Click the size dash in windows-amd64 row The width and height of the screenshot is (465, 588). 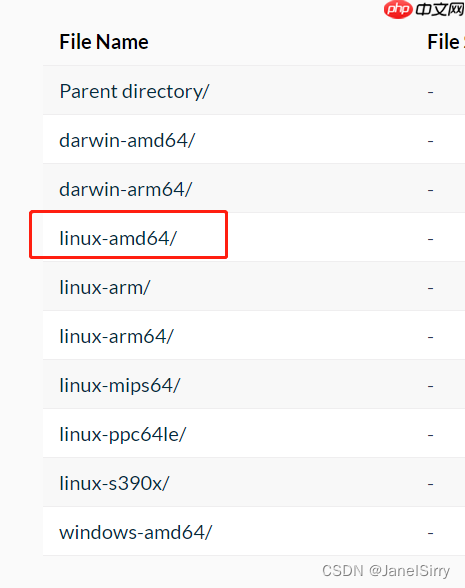pyautogui.click(x=430, y=533)
